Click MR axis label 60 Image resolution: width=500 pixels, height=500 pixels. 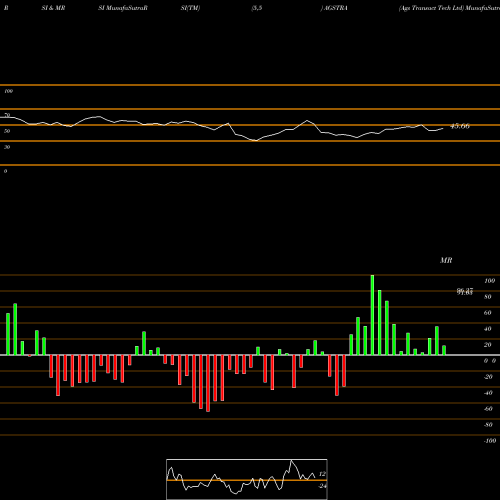click(488, 313)
